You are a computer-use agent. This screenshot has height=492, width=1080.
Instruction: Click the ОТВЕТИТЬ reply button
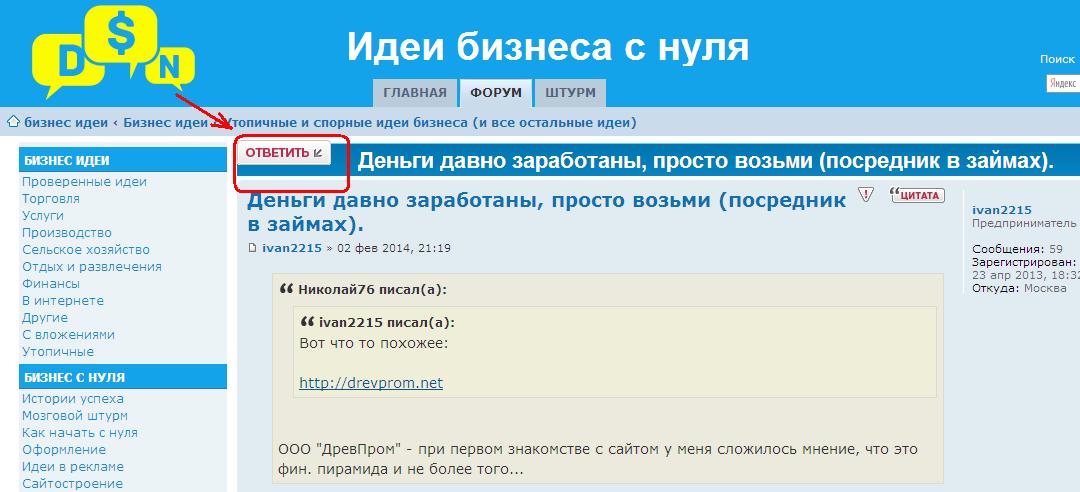(284, 153)
